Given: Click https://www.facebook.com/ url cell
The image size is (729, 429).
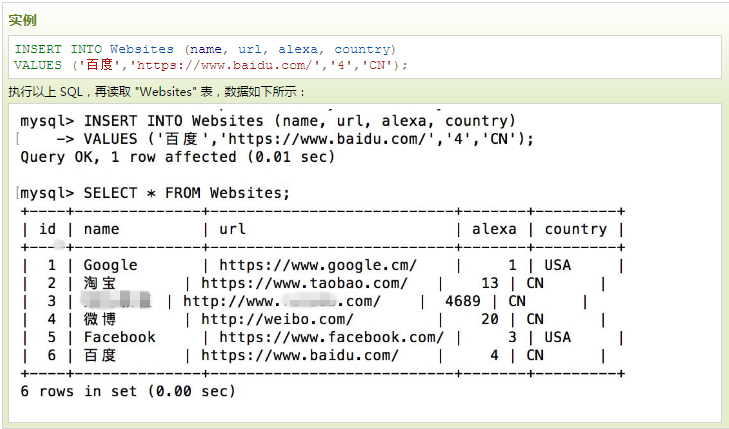Looking at the screenshot, I should 331,337.
